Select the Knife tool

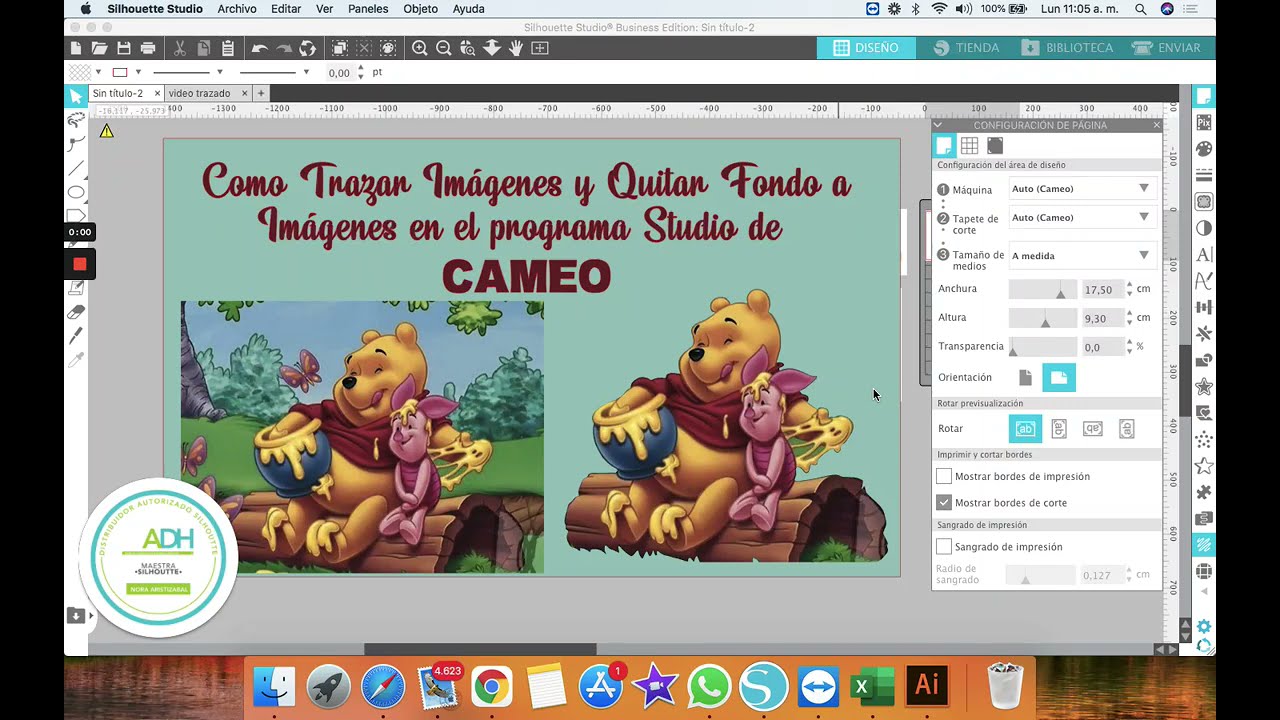76,336
